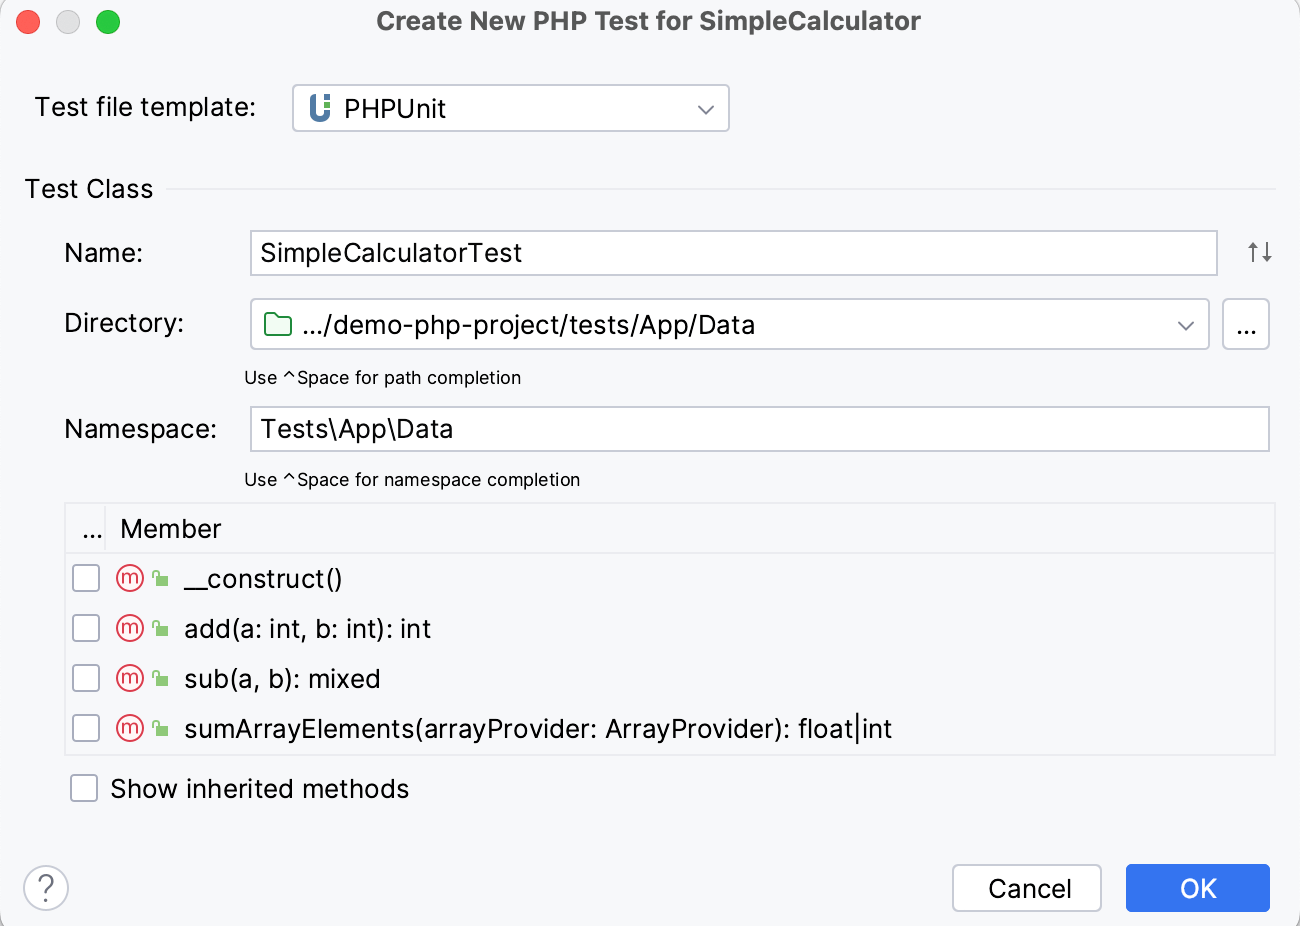The width and height of the screenshot is (1300, 926).
Task: Check the __construct() member checkbox
Action: pyautogui.click(x=86, y=578)
